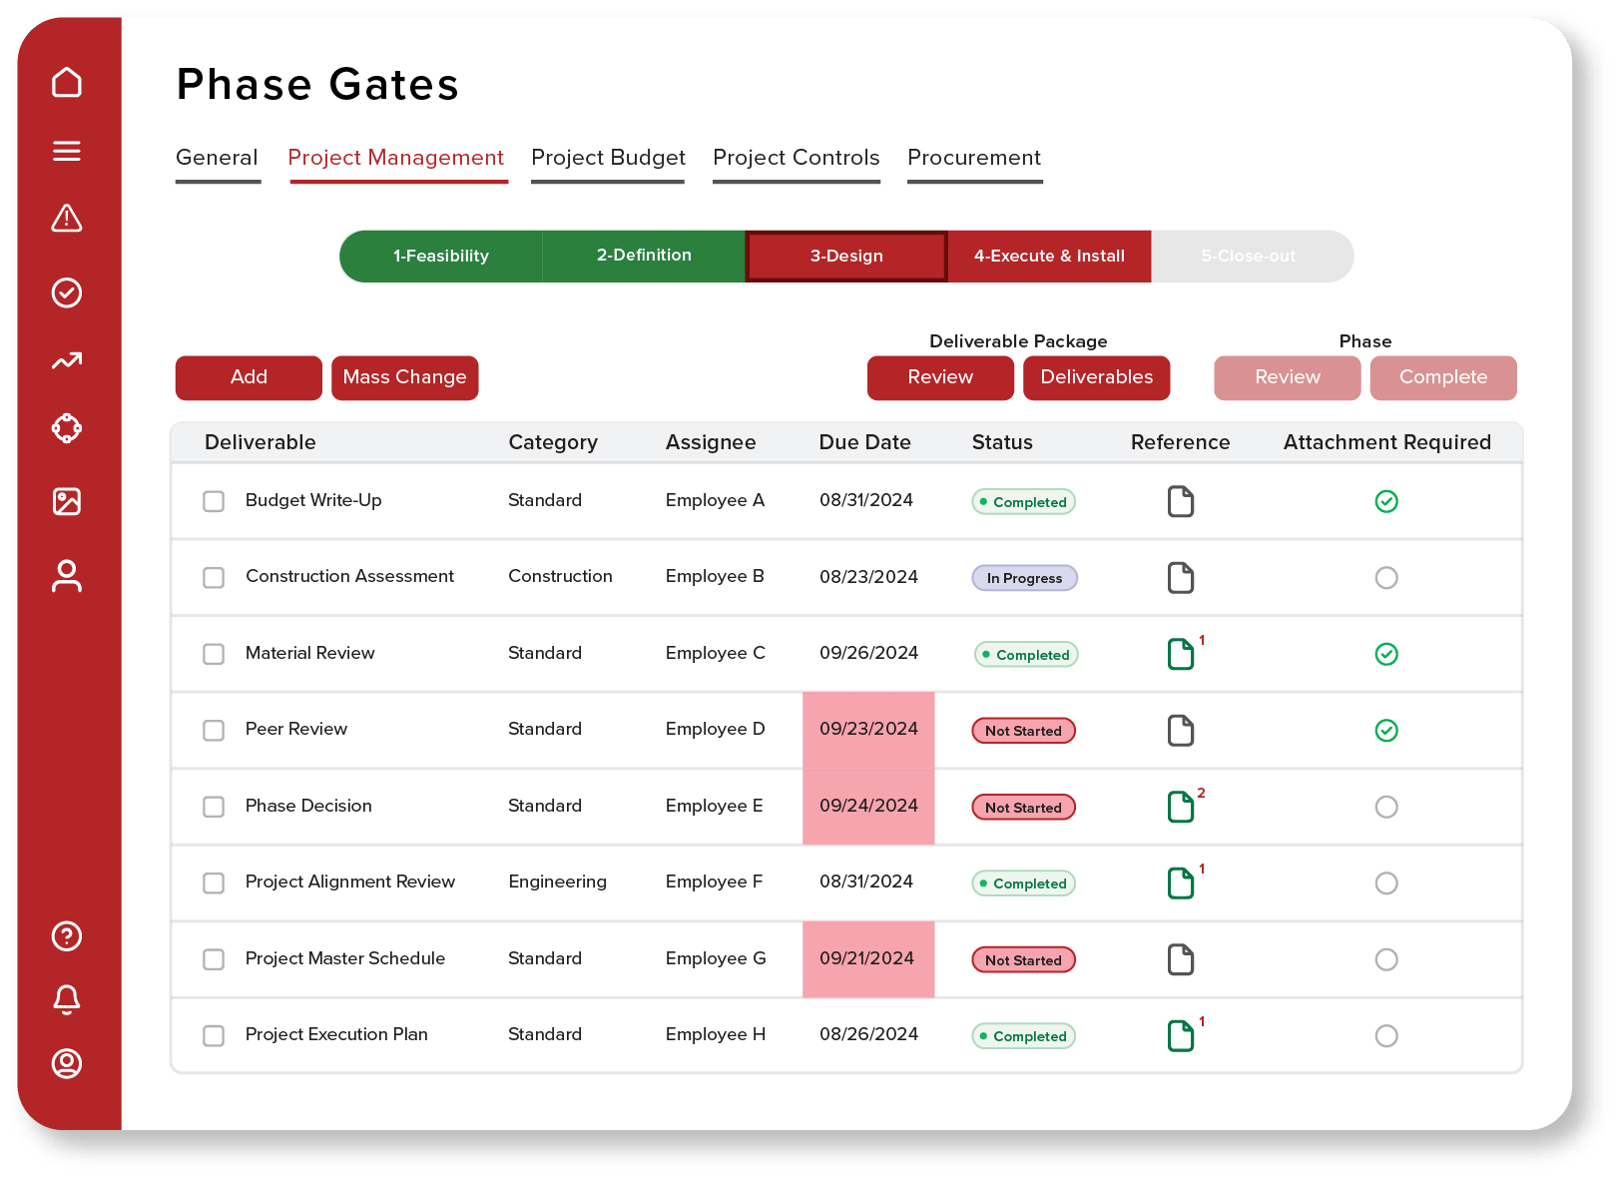Image resolution: width=1619 pixels, height=1178 pixels.
Task: Open Phase Decision reference document icon
Action: (1181, 807)
